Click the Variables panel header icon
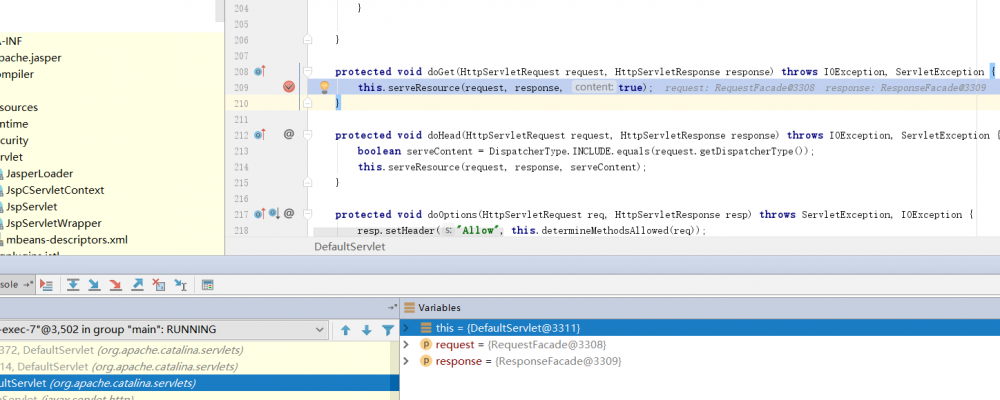1000x400 pixels. pyautogui.click(x=409, y=307)
